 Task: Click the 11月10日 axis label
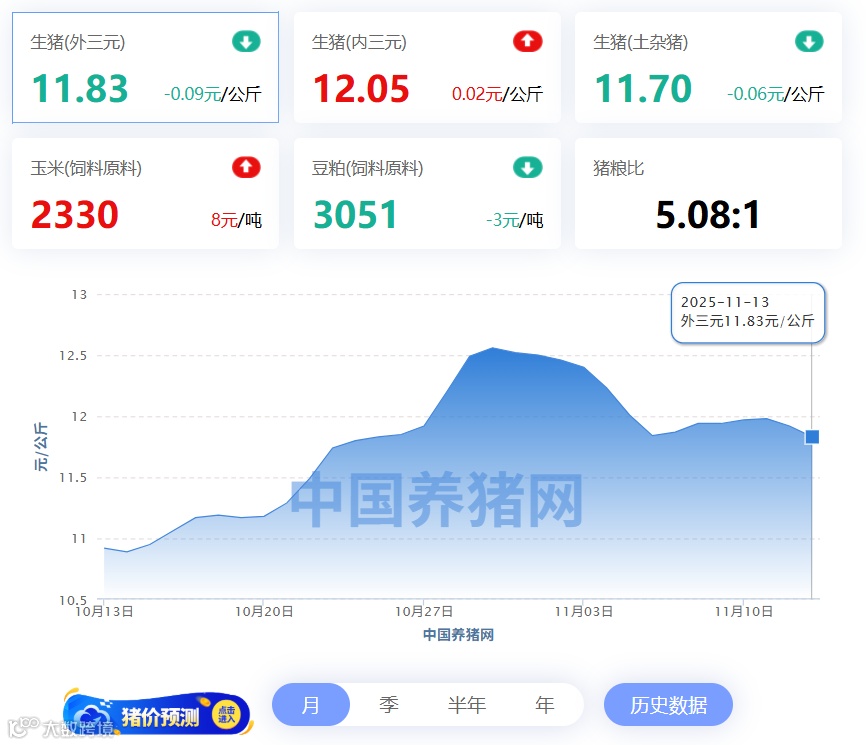tap(744, 611)
